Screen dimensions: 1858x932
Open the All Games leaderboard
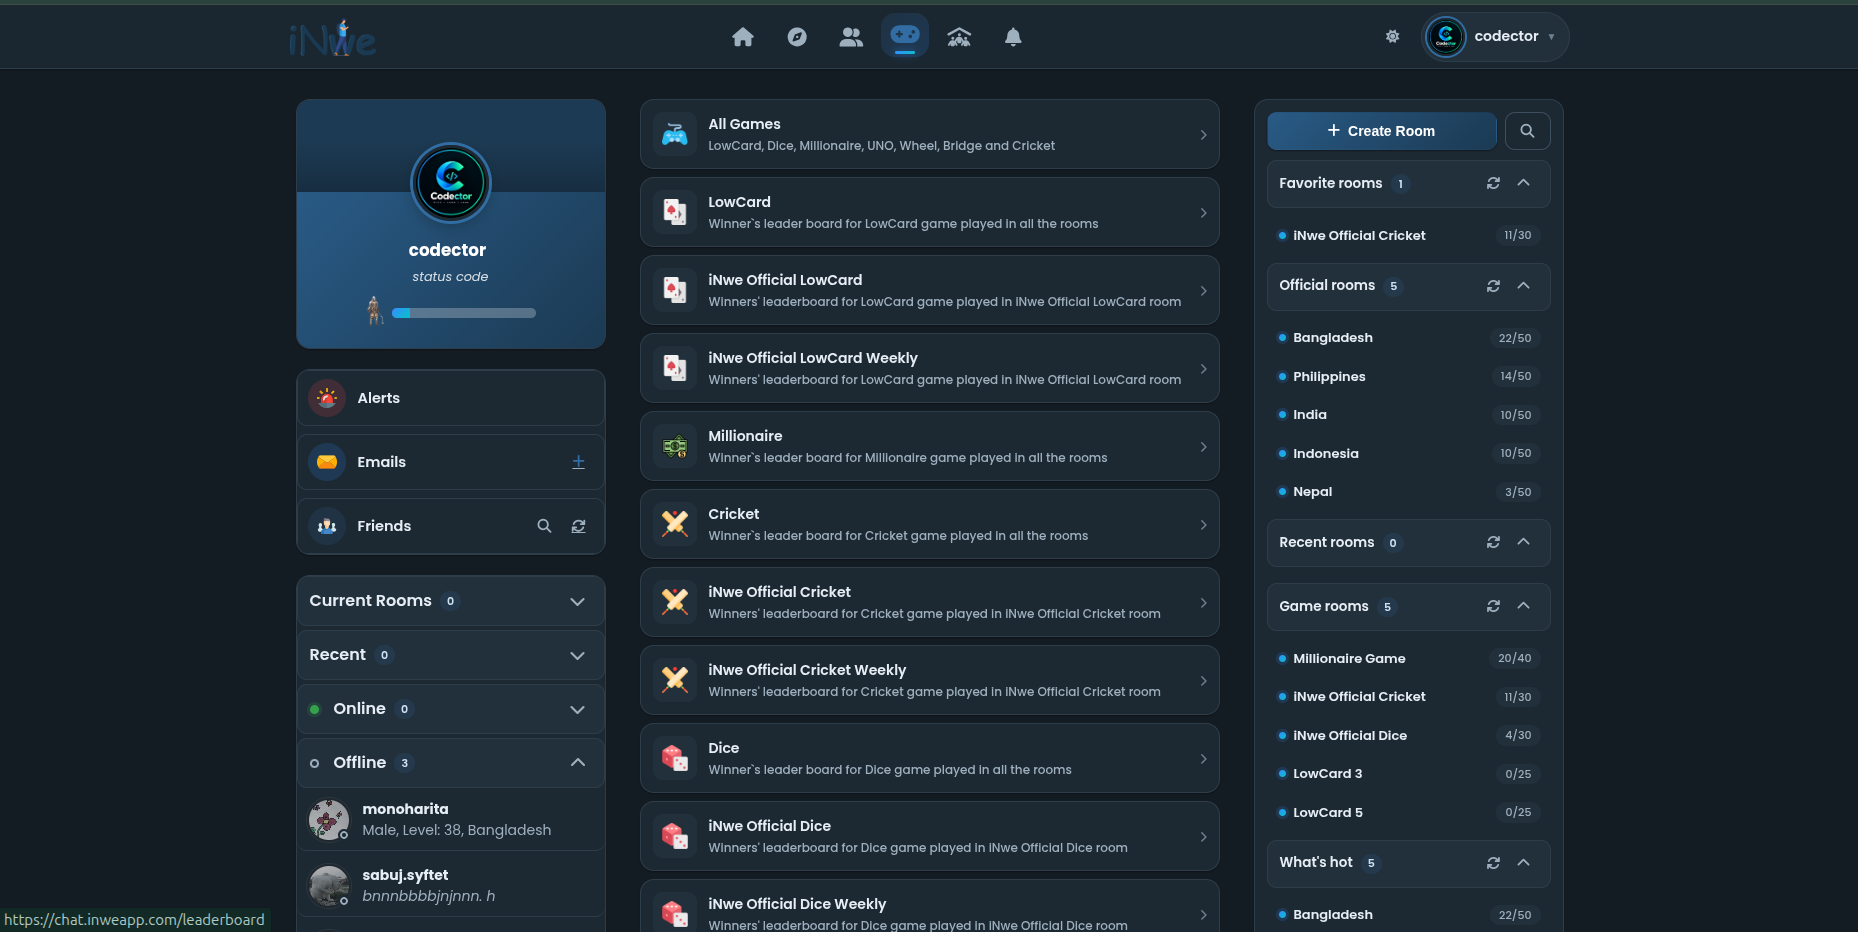coord(930,134)
